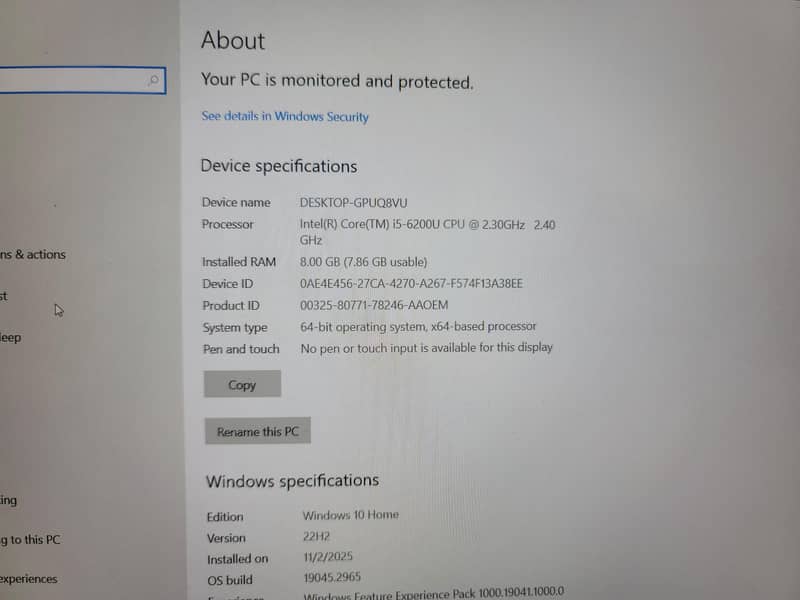Click the Windows 10 Home edition text

pos(350,515)
